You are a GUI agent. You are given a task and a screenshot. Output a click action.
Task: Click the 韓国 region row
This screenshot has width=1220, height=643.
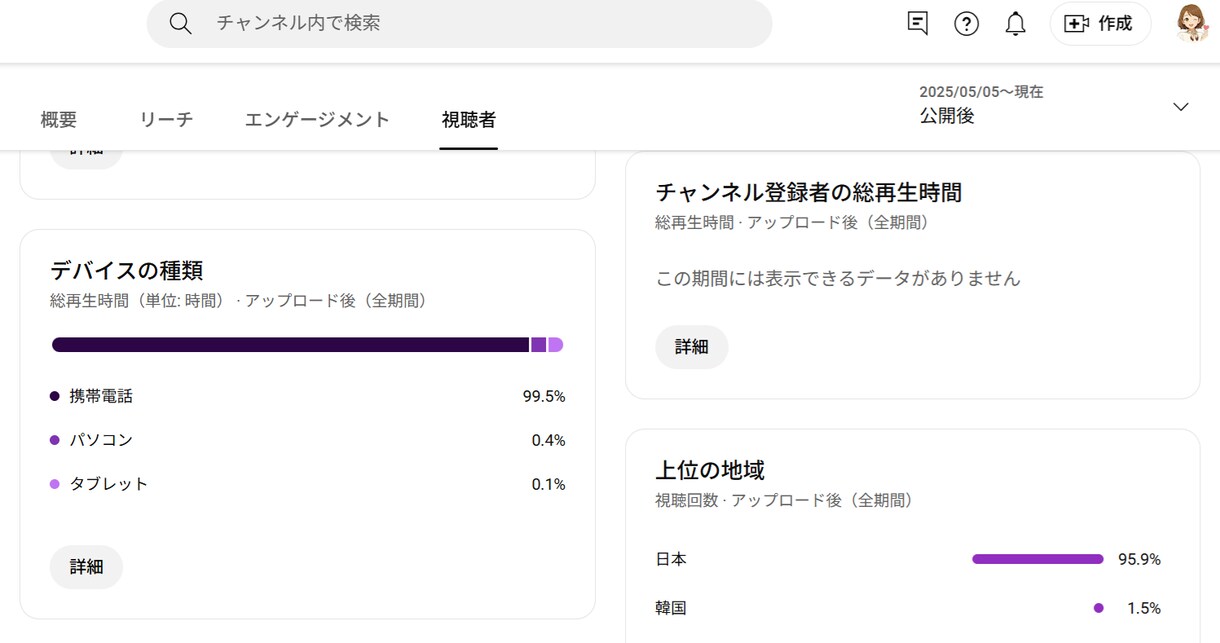(908, 607)
